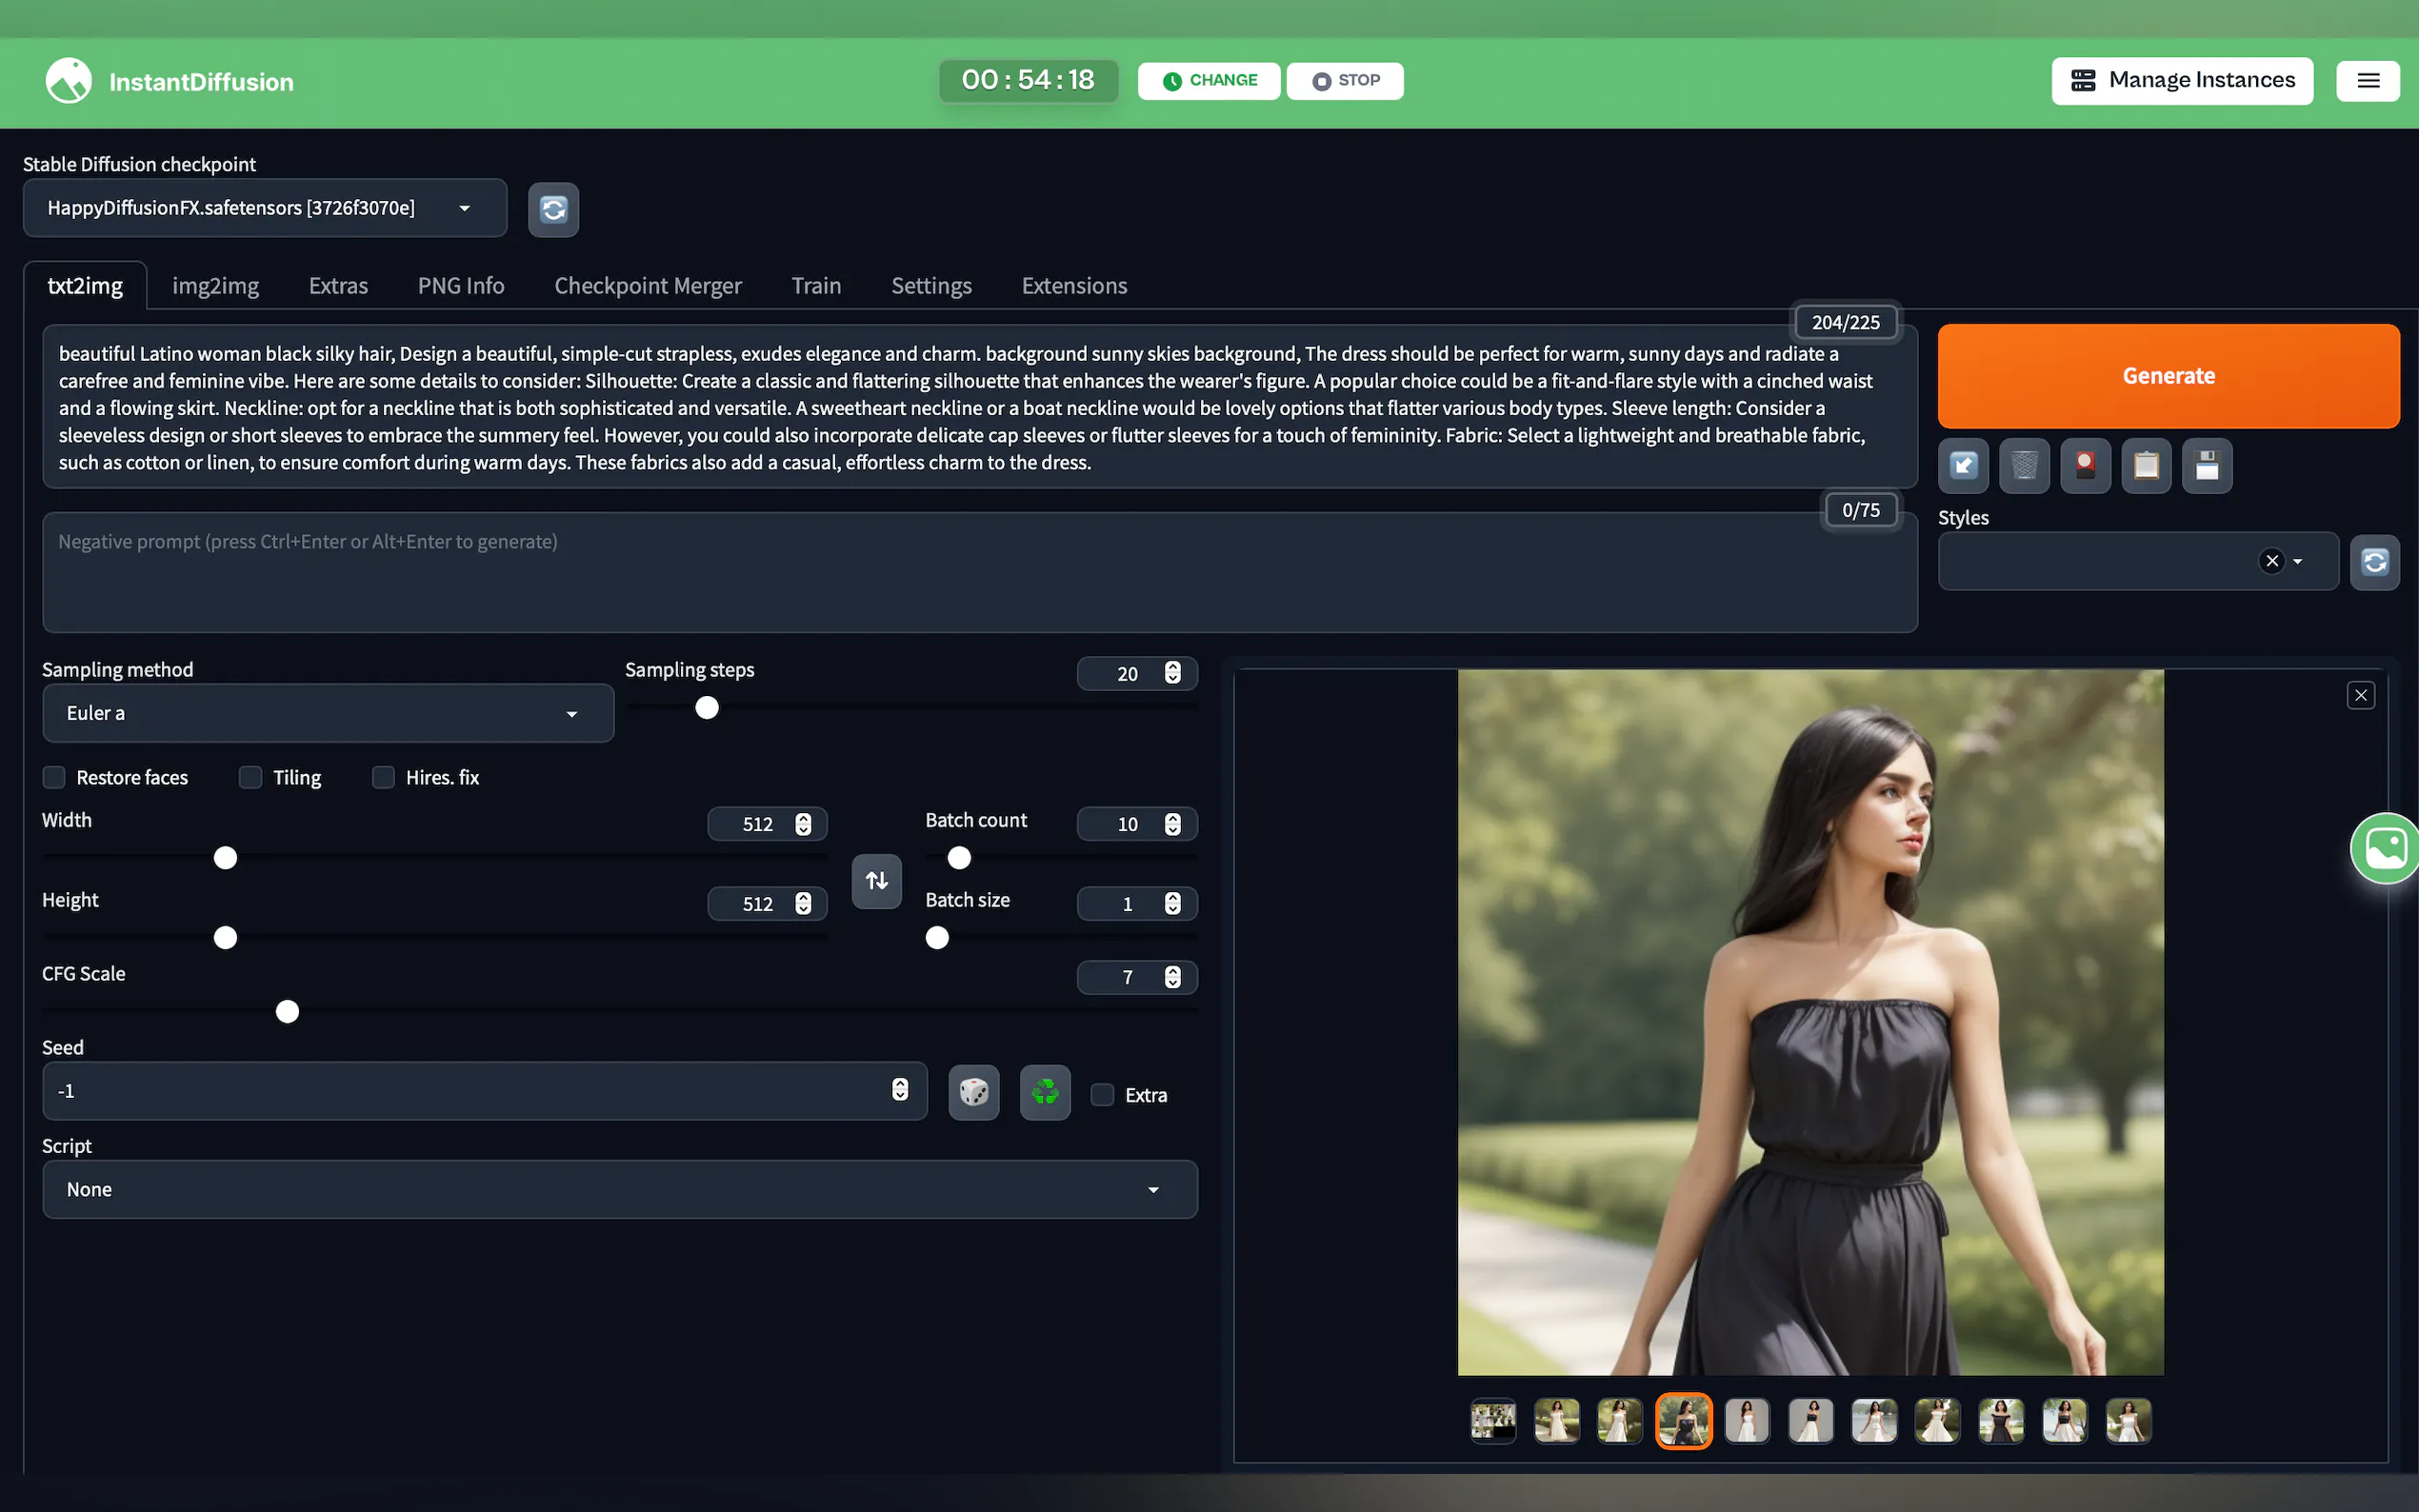Refresh the Stable Diffusion checkpoint list

(x=553, y=209)
